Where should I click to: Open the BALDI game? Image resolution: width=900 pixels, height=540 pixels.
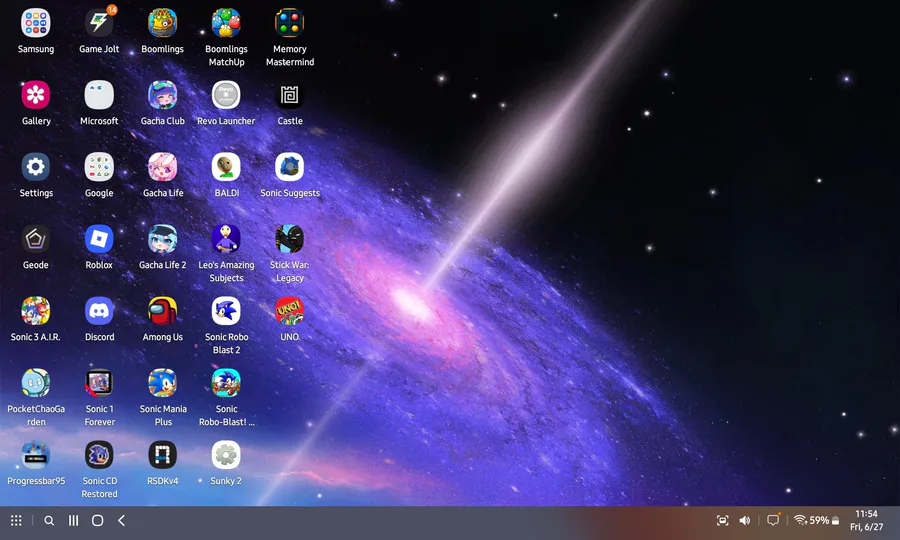[x=226, y=167]
